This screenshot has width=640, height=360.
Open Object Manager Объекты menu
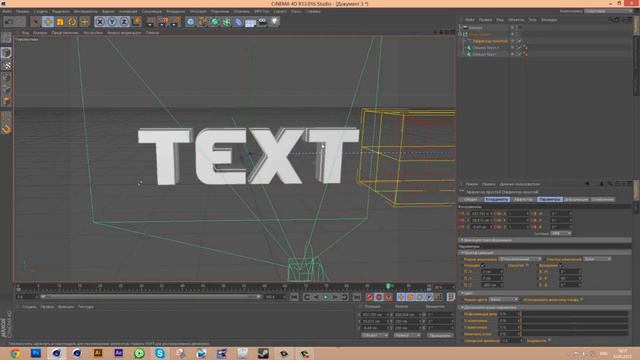(516, 20)
